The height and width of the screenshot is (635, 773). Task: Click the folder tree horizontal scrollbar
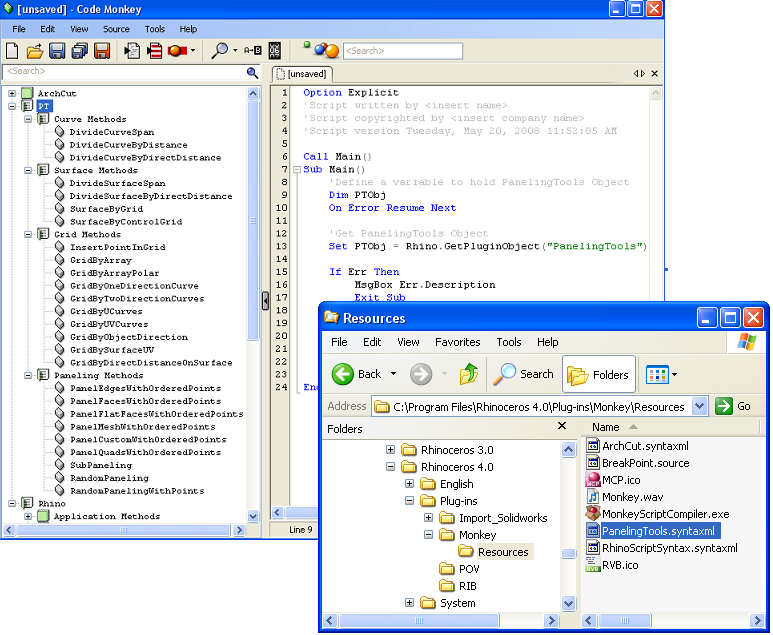(420, 620)
